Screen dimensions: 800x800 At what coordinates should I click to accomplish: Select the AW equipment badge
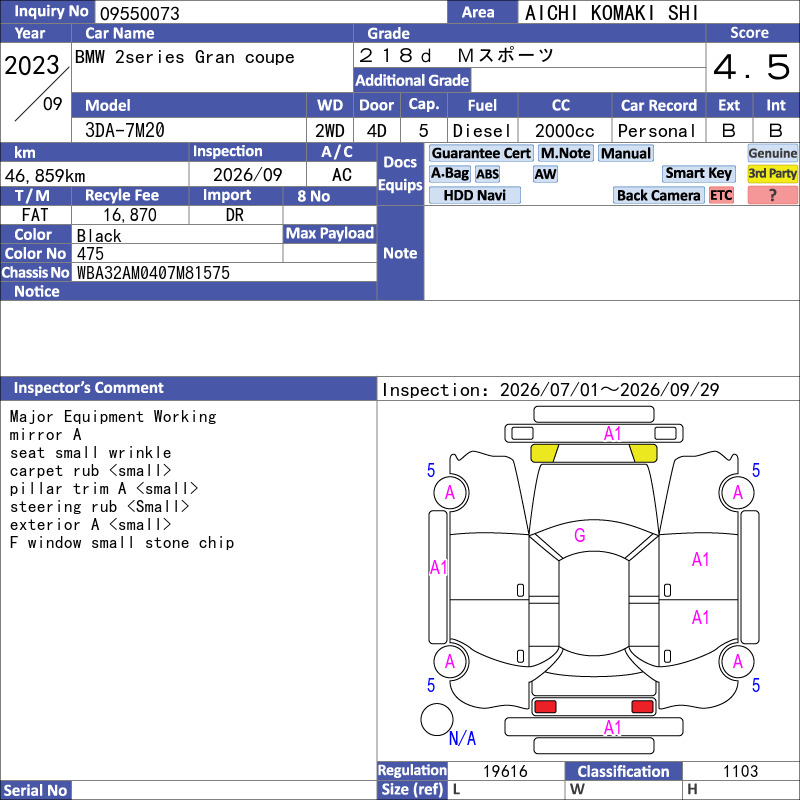click(545, 174)
